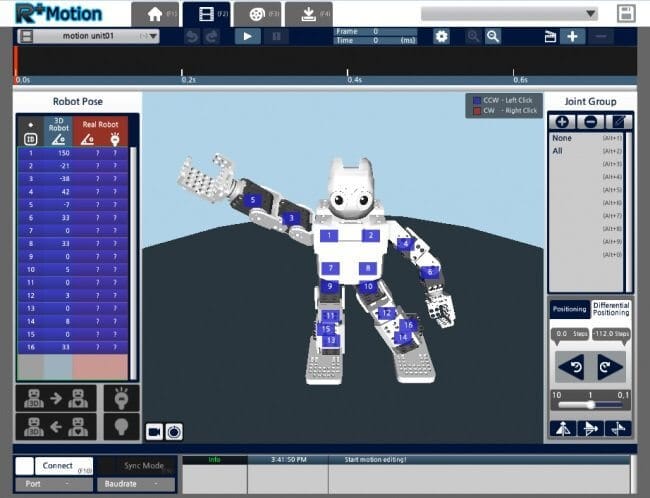650x498 pixels.
Task: Turn on robot torque light bulb
Action: coord(120,397)
